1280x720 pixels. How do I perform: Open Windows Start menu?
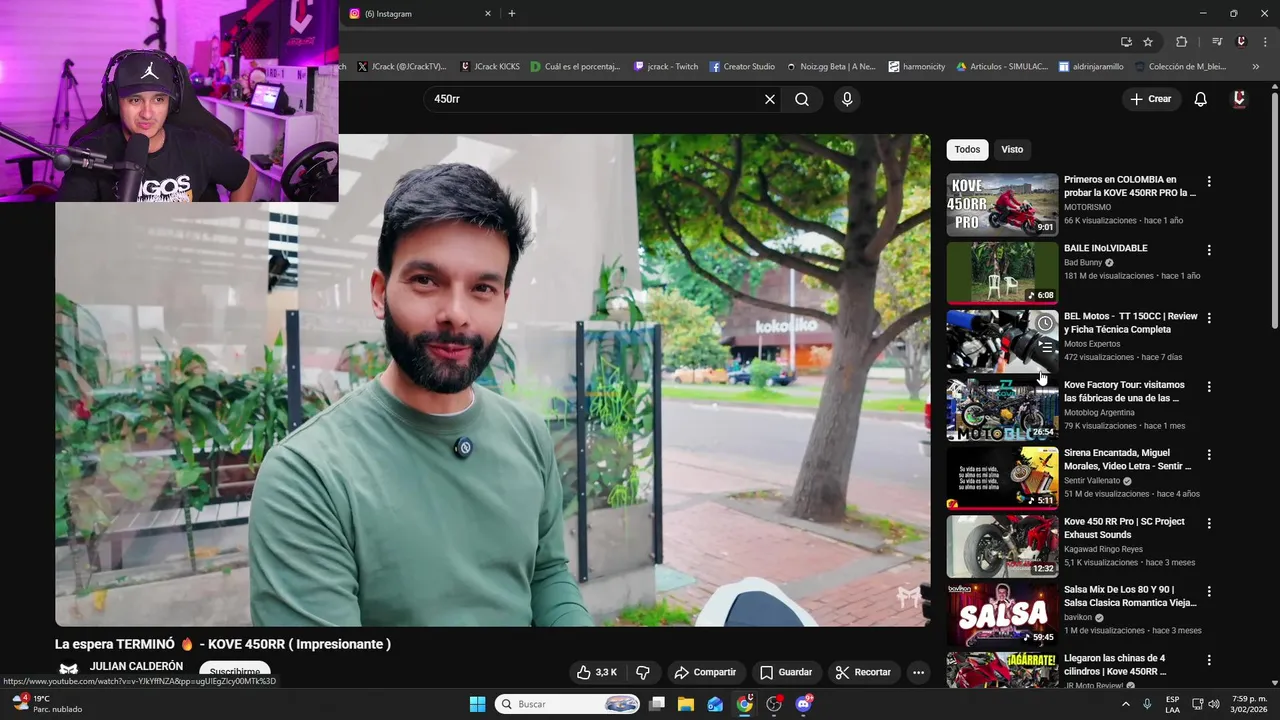tap(477, 704)
